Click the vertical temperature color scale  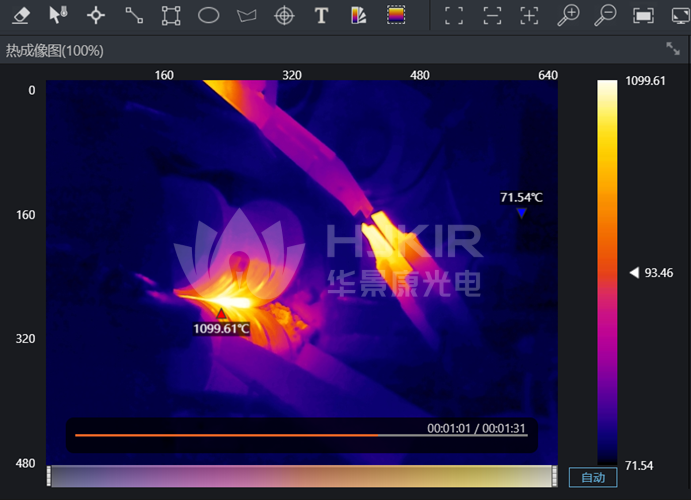point(607,272)
